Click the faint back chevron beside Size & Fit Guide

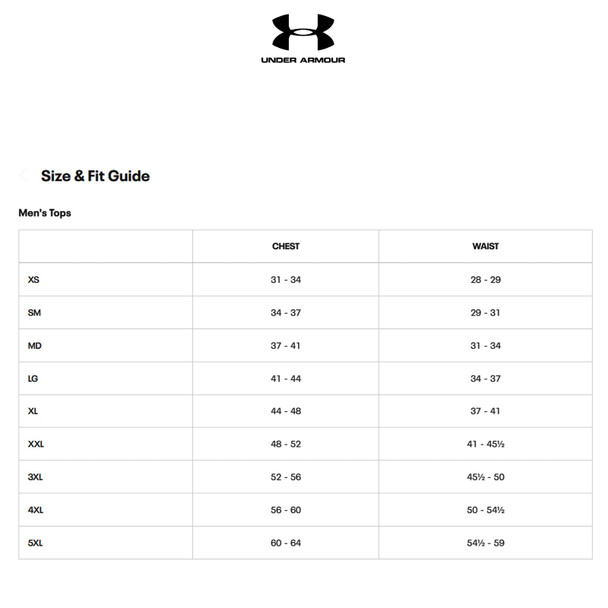click(x=23, y=176)
